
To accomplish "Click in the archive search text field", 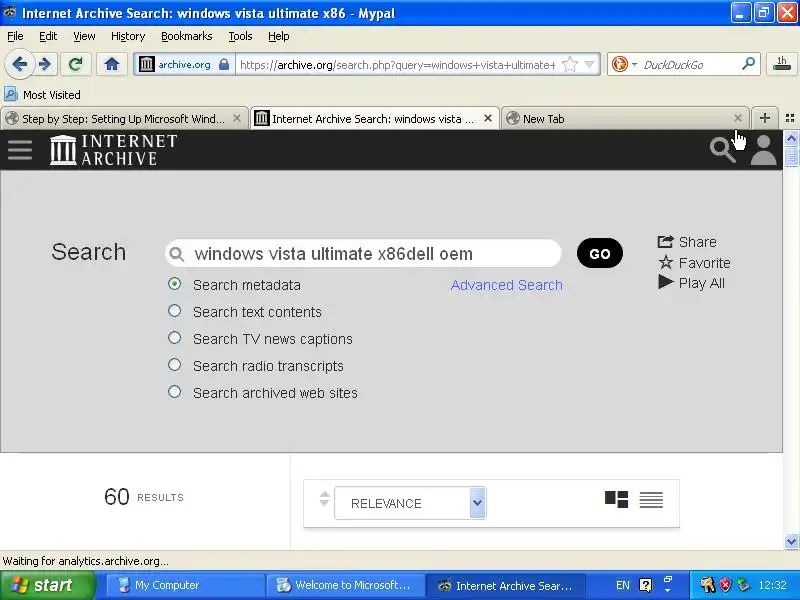I will (363, 254).
